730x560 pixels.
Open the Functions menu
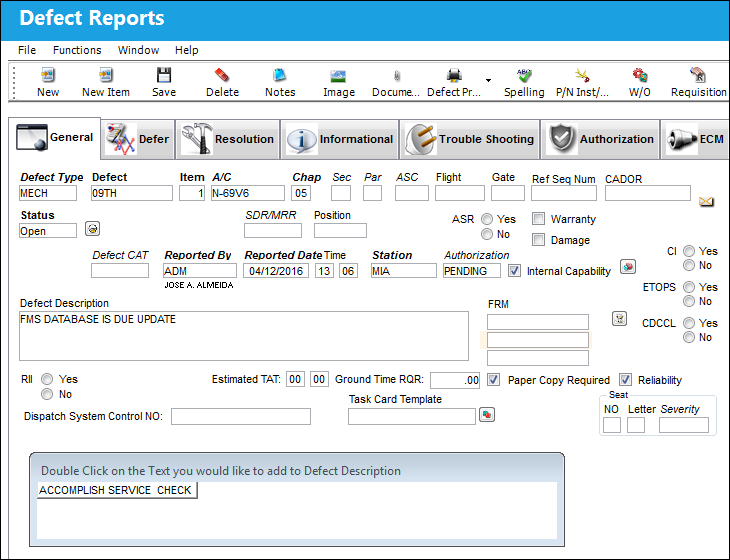77,50
